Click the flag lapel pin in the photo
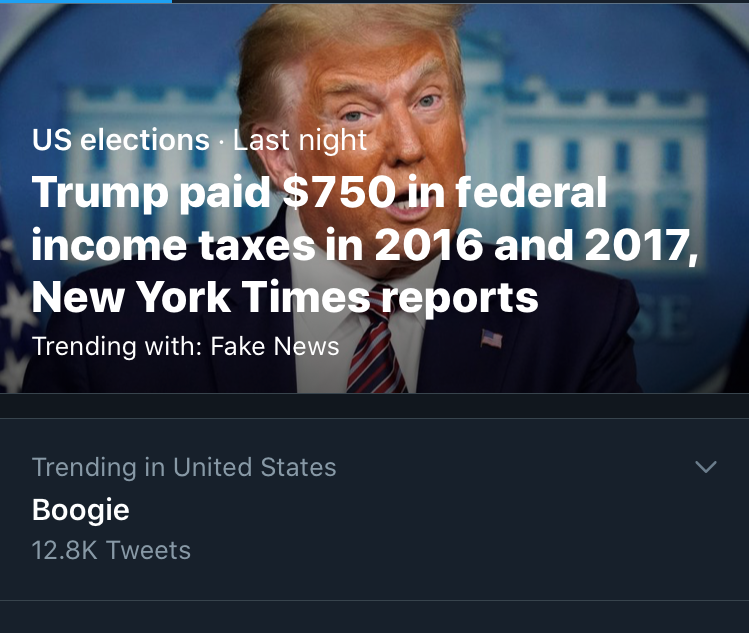This screenshot has height=633, width=749. (492, 339)
